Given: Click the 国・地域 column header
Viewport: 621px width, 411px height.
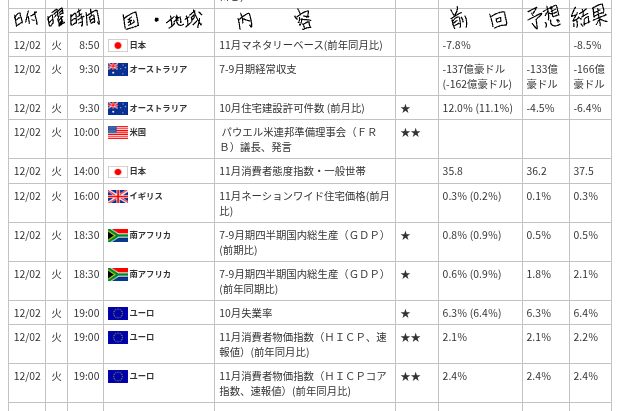Looking at the screenshot, I should (158, 19).
